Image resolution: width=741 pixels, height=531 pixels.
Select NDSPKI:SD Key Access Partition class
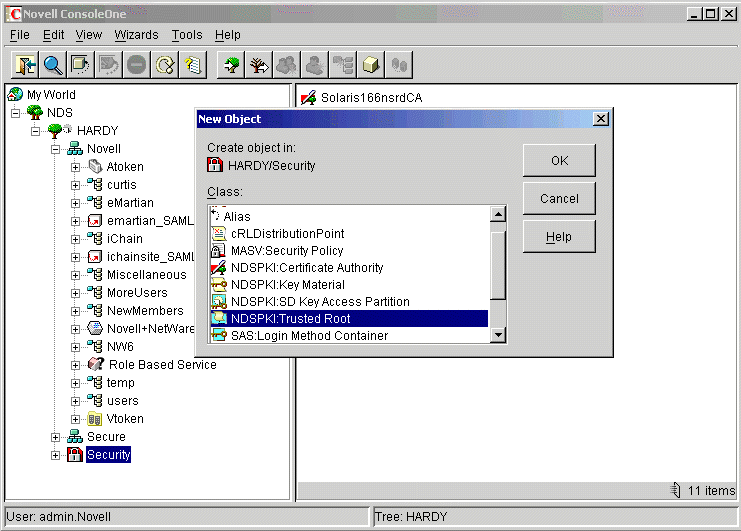(x=349, y=301)
